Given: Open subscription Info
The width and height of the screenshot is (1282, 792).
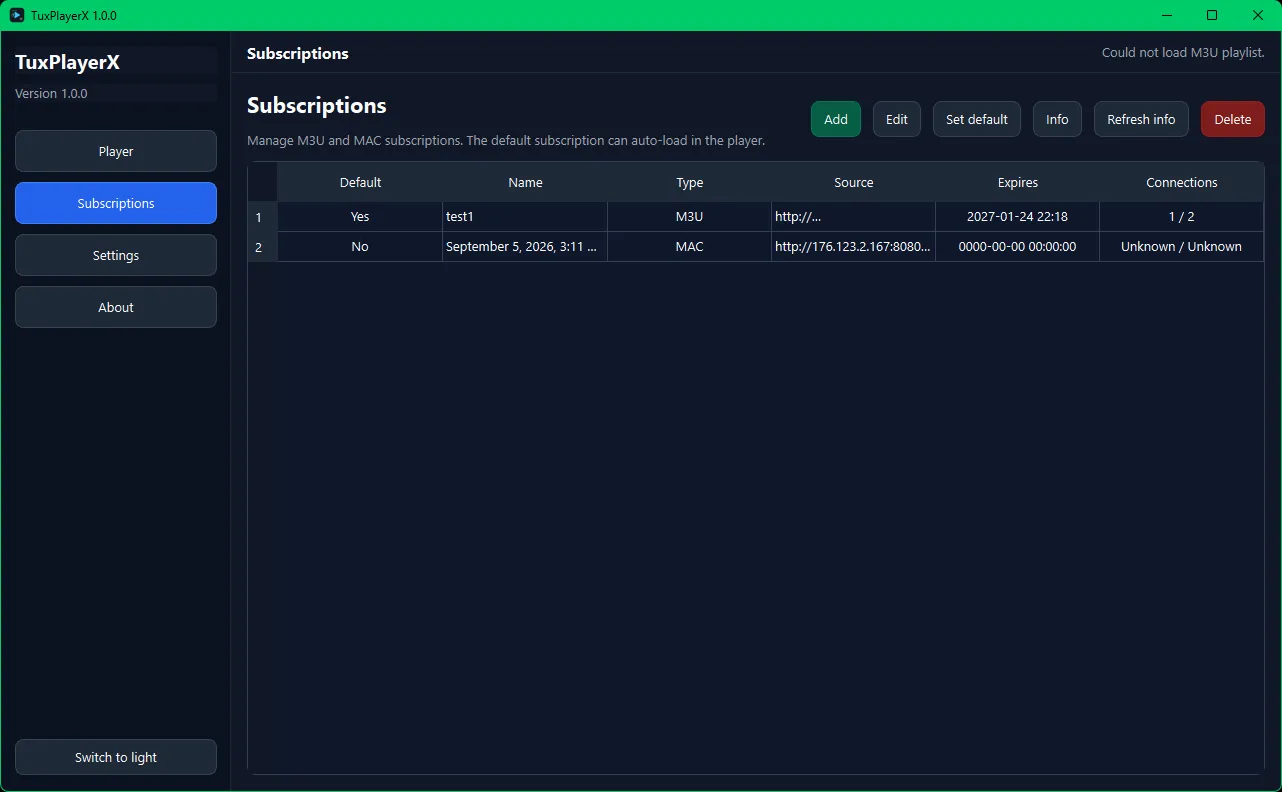Looking at the screenshot, I should pyautogui.click(x=1057, y=119).
